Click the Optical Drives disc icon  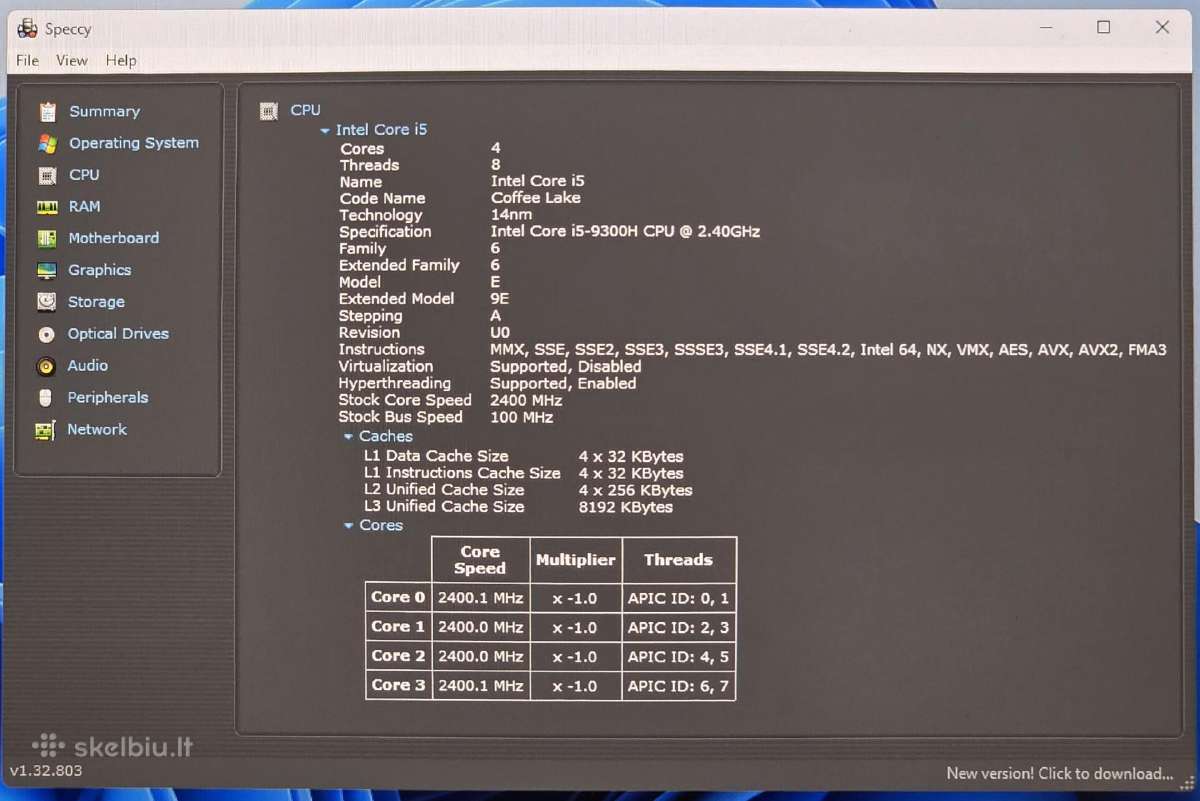[x=46, y=334]
